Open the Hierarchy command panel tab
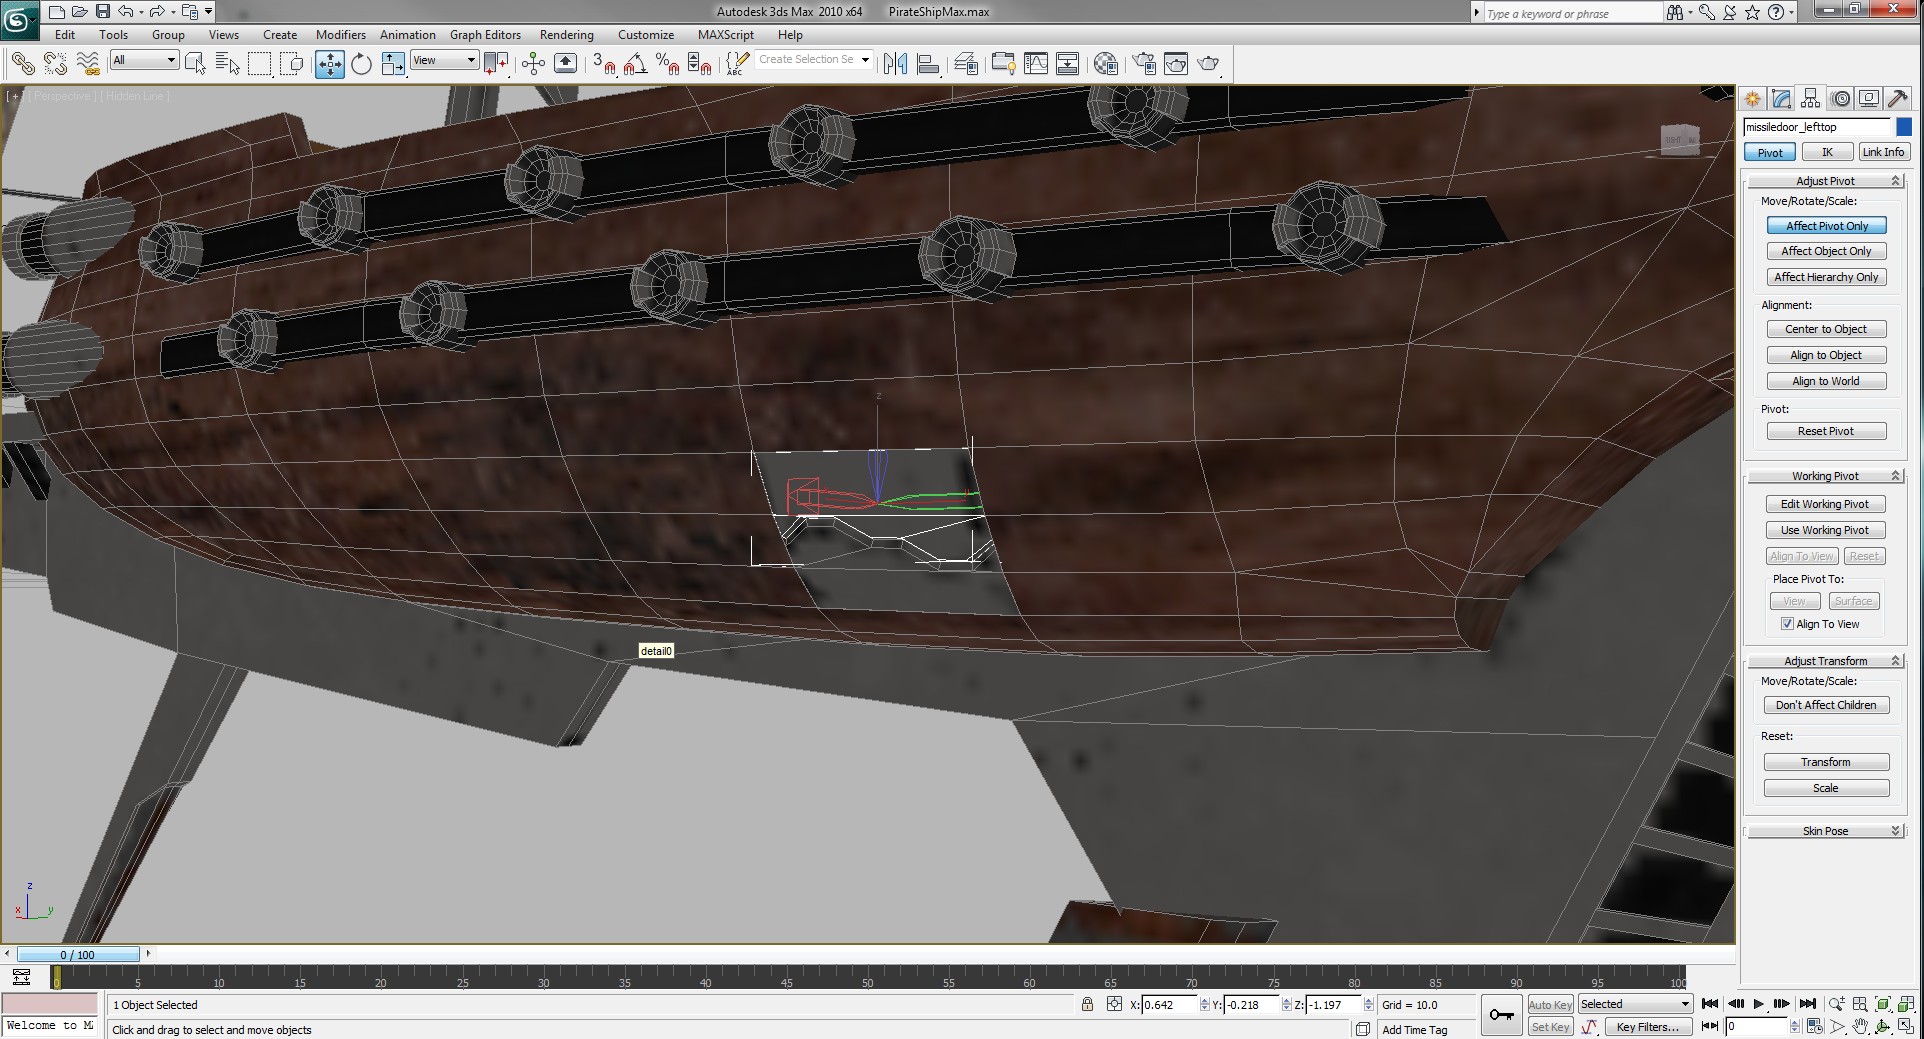Viewport: 1924px width, 1039px height. (1811, 98)
